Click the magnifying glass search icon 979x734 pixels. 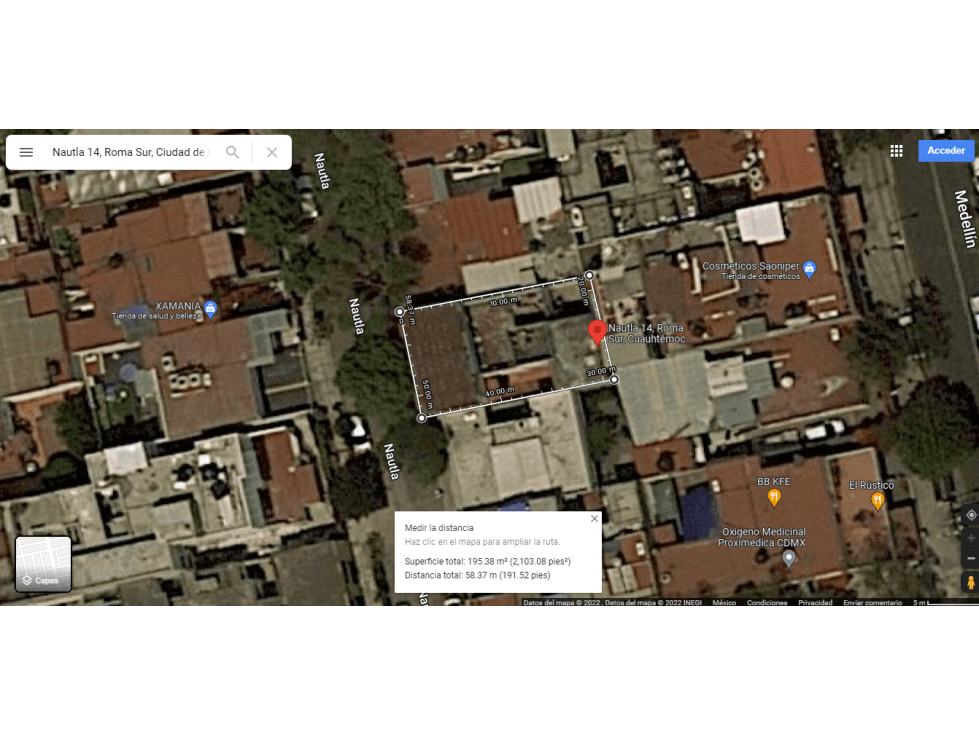click(x=232, y=152)
